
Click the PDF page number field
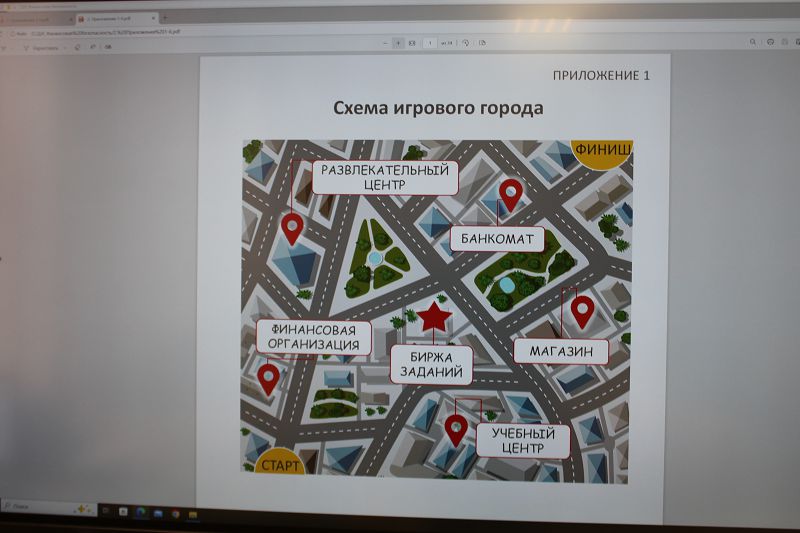(431, 43)
